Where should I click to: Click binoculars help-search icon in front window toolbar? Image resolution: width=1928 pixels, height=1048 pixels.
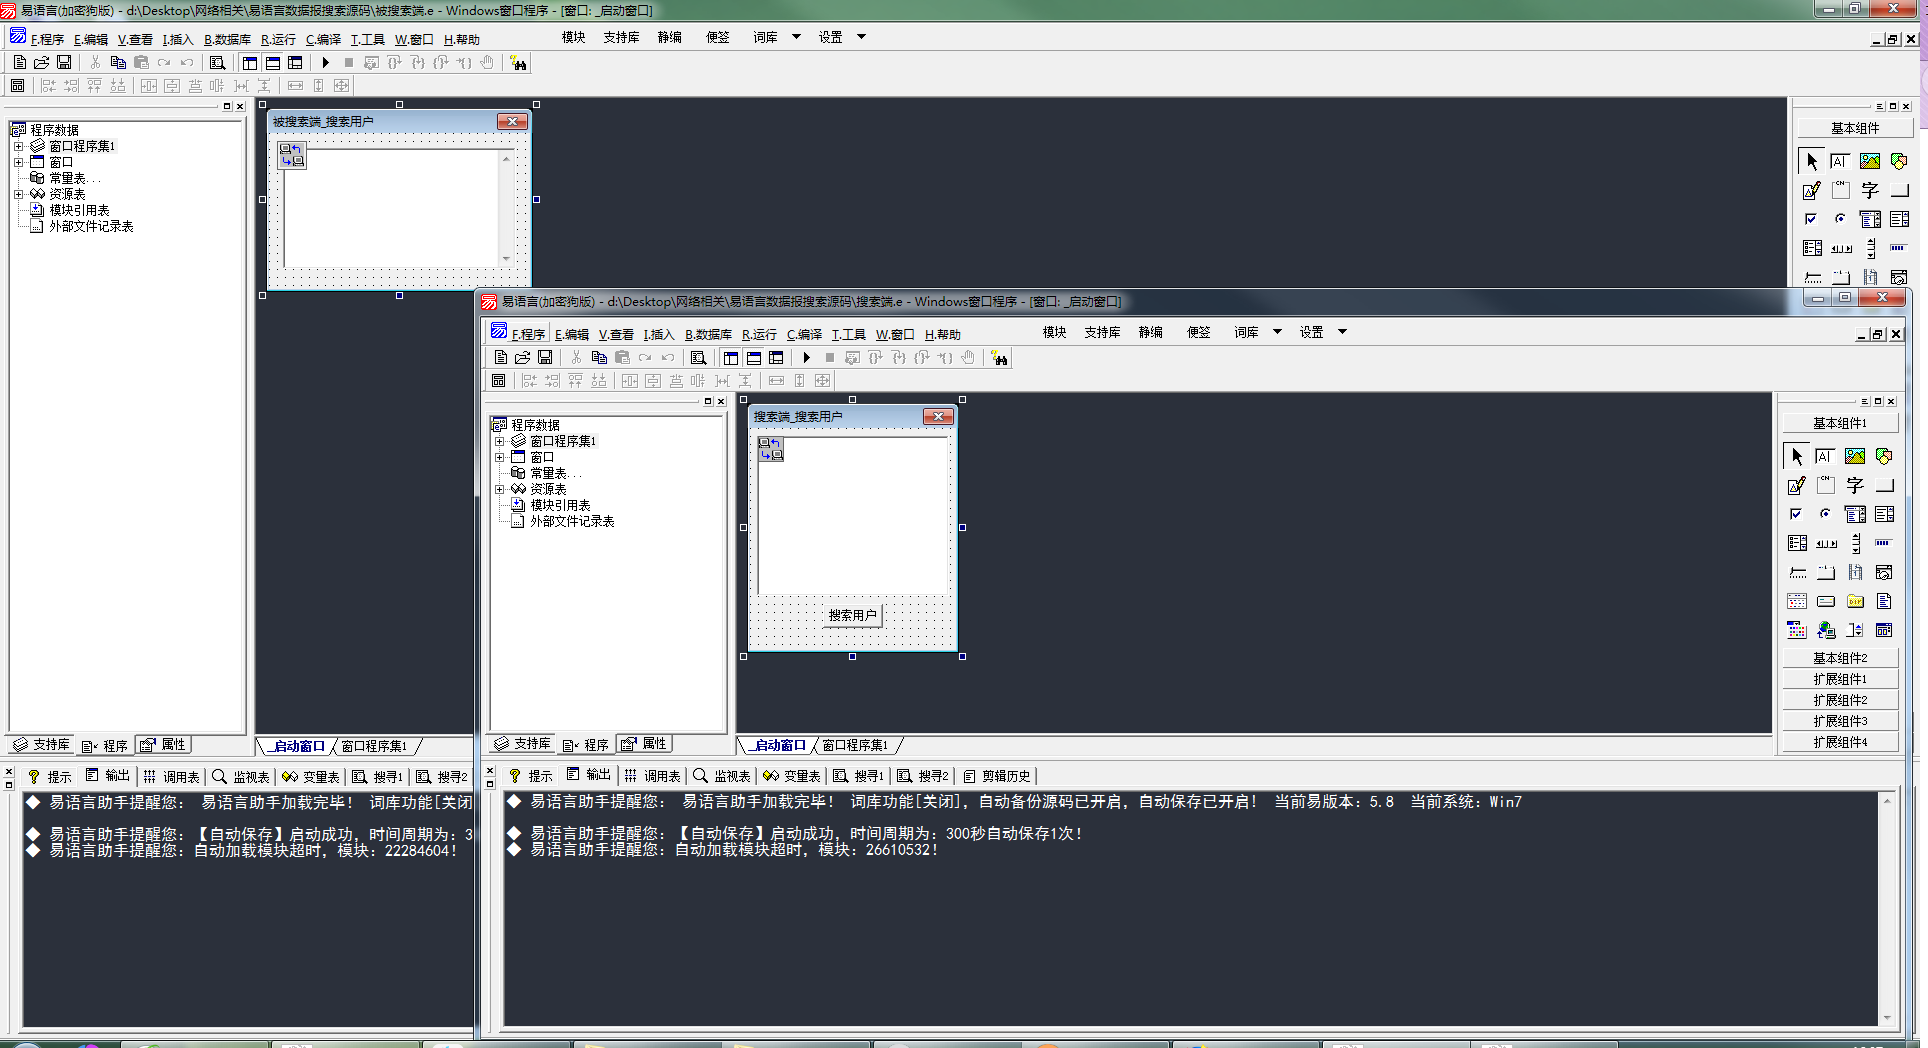[999, 358]
